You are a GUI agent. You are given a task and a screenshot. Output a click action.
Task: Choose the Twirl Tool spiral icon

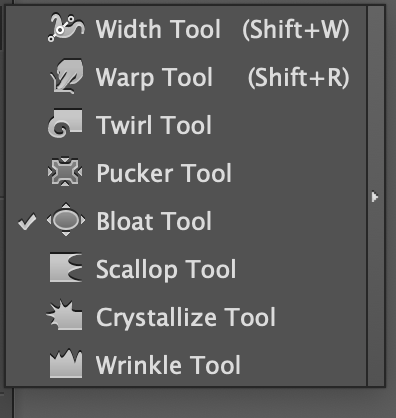[x=65, y=123]
